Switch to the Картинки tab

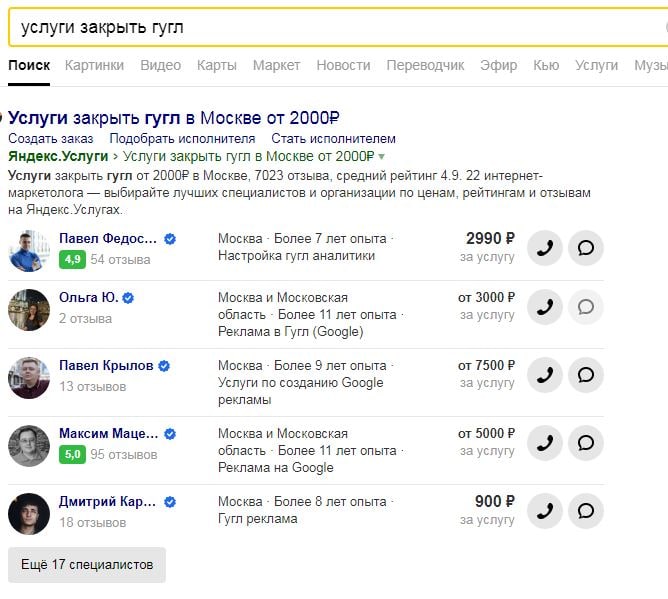(x=94, y=65)
